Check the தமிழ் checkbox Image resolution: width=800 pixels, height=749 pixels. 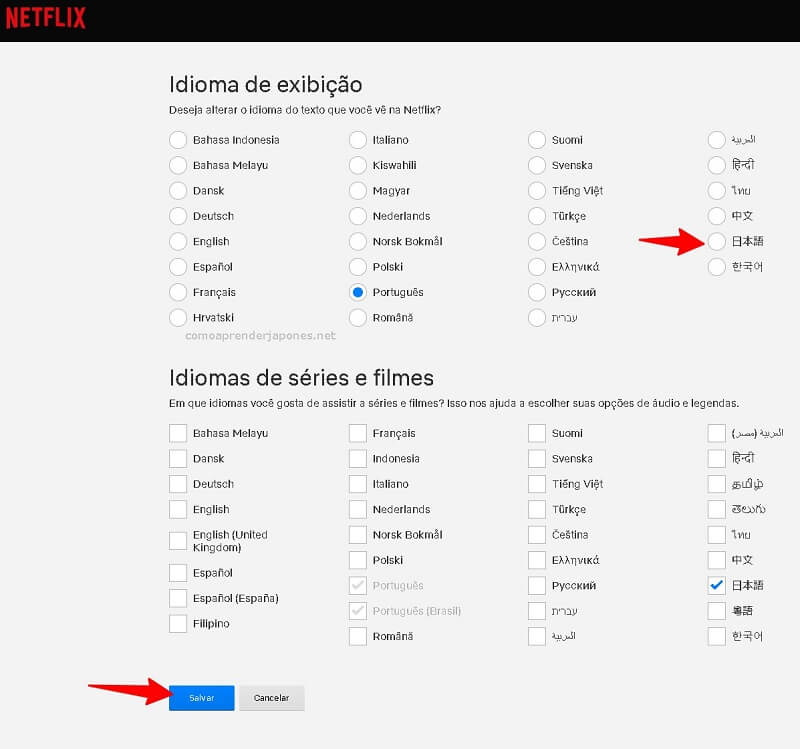[717, 484]
